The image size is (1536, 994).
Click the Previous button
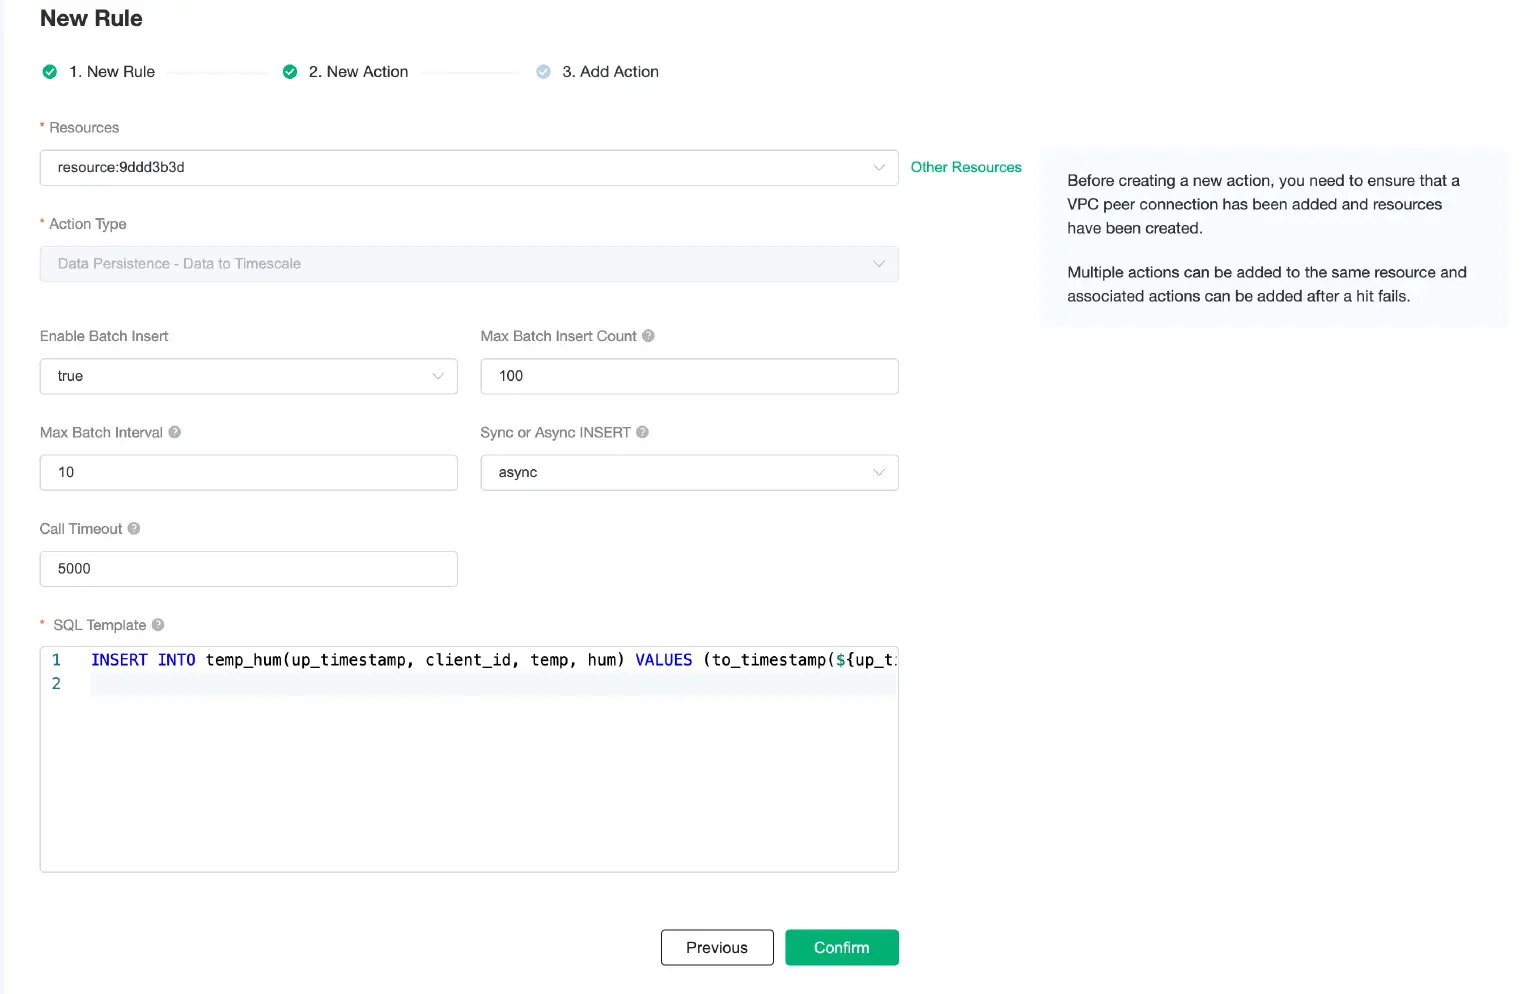(x=717, y=947)
